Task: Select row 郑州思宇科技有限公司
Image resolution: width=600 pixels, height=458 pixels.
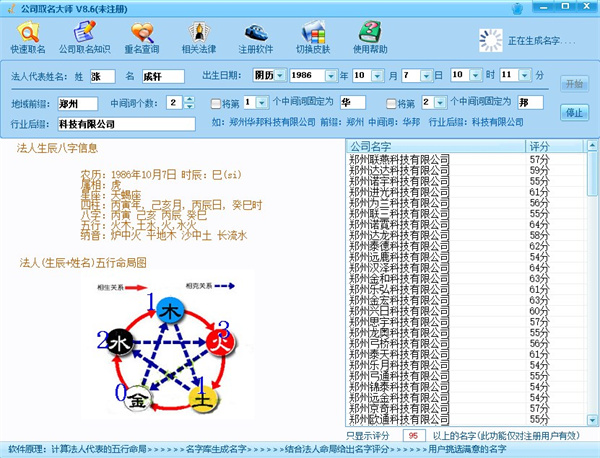Action: pos(466,322)
